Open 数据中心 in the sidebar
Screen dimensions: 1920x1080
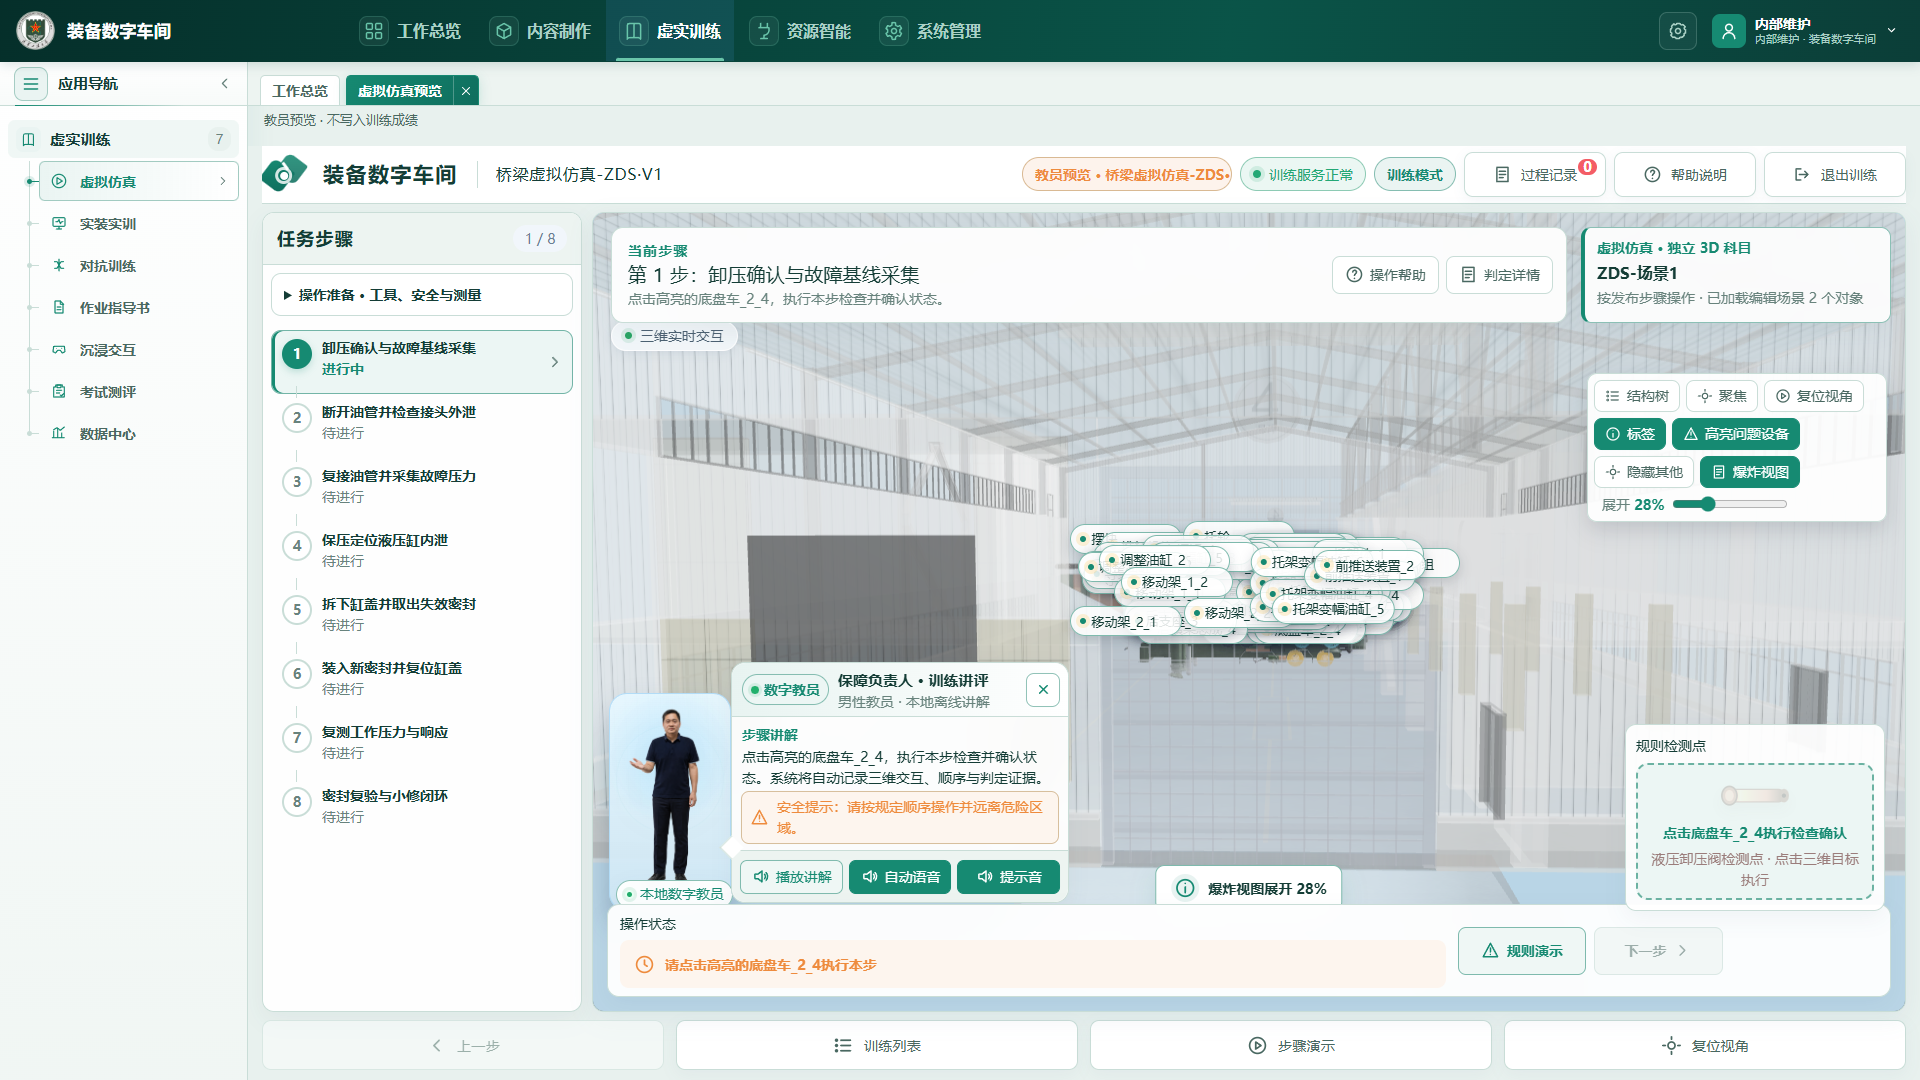click(x=108, y=434)
